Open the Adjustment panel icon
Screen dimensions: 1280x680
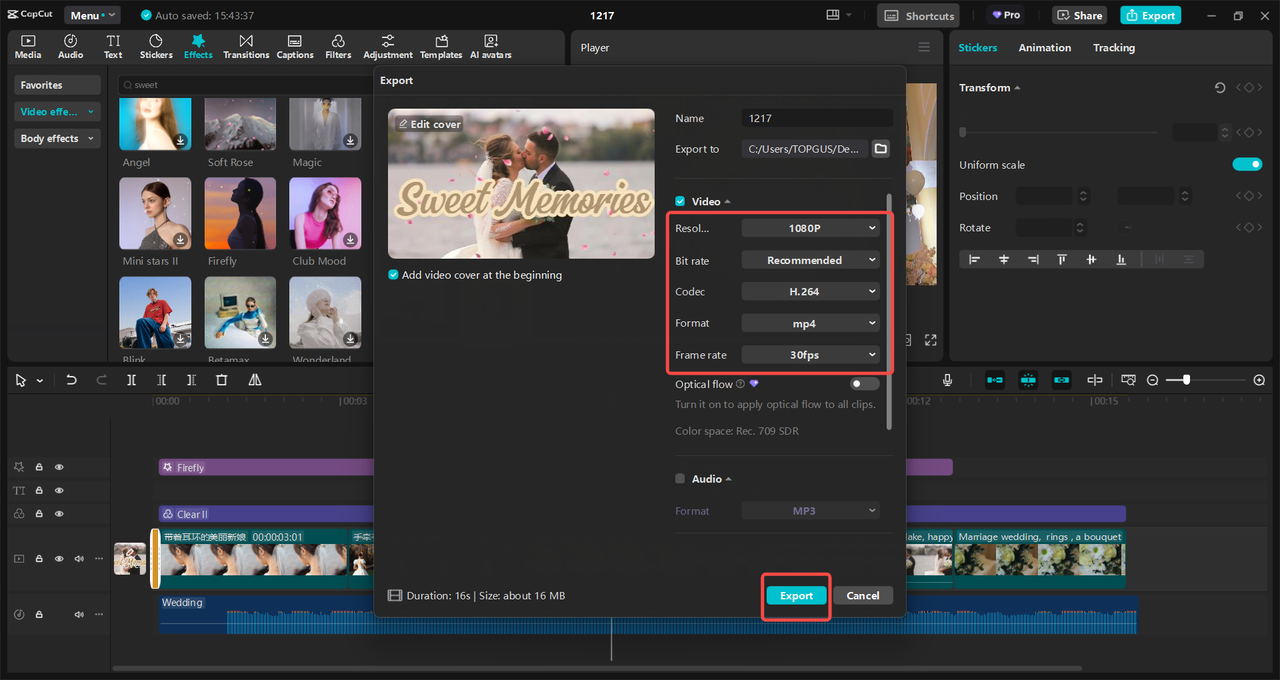(388, 46)
